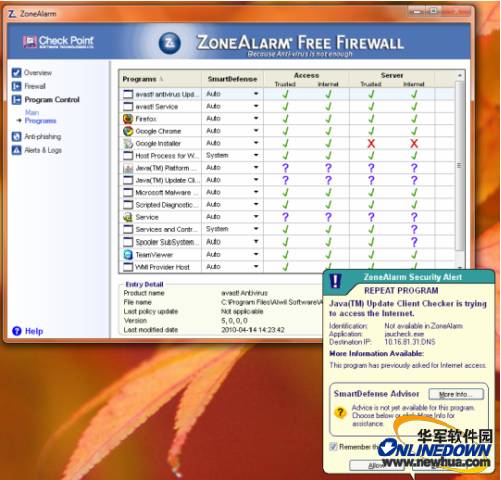501x480 pixels.
Task: Open SmartDefense dropdown for TeamViewer
Action: pos(256,254)
